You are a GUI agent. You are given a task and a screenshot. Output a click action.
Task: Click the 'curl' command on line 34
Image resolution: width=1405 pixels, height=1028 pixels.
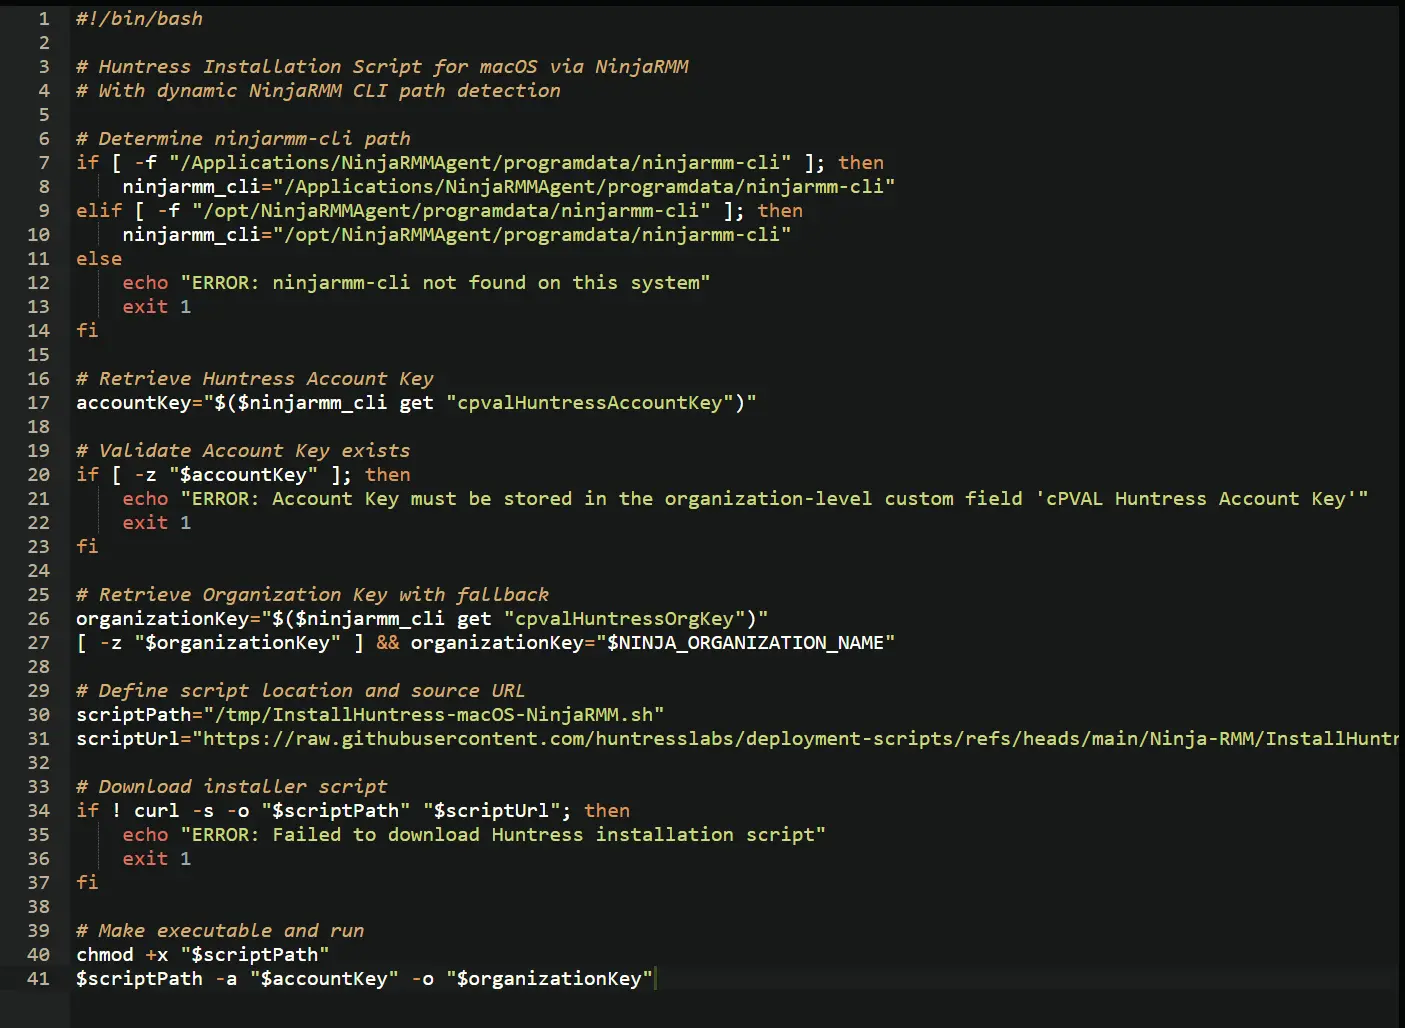156,811
